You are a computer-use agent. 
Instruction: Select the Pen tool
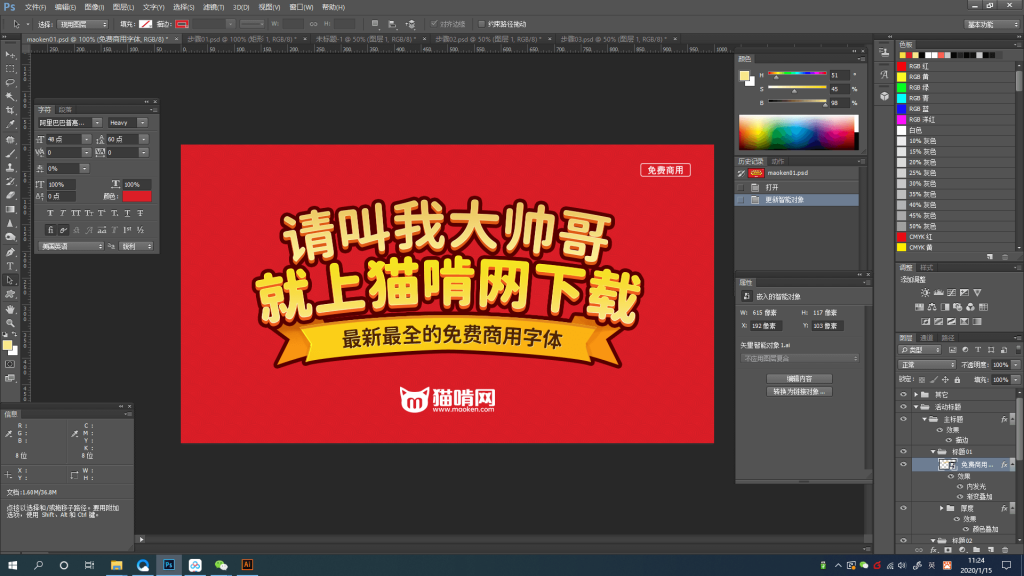[10, 252]
